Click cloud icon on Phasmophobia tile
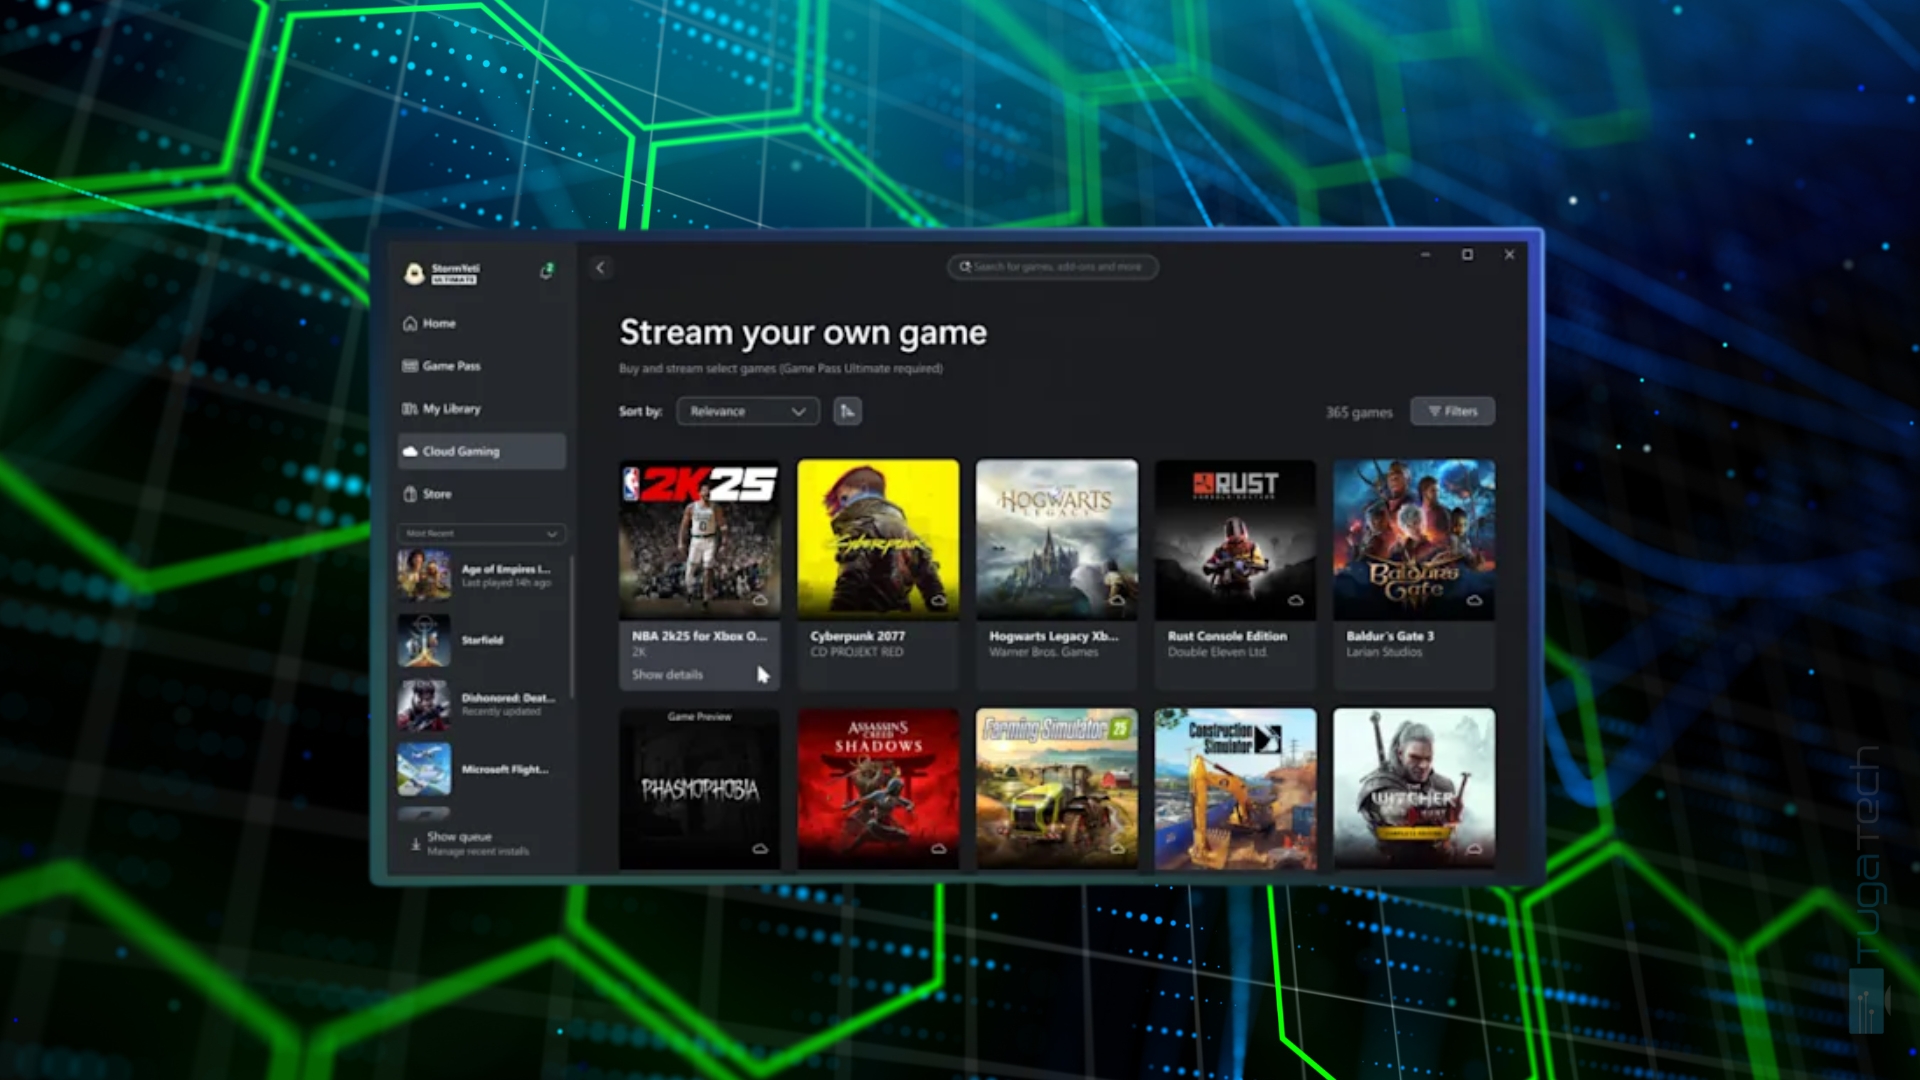 coord(760,849)
